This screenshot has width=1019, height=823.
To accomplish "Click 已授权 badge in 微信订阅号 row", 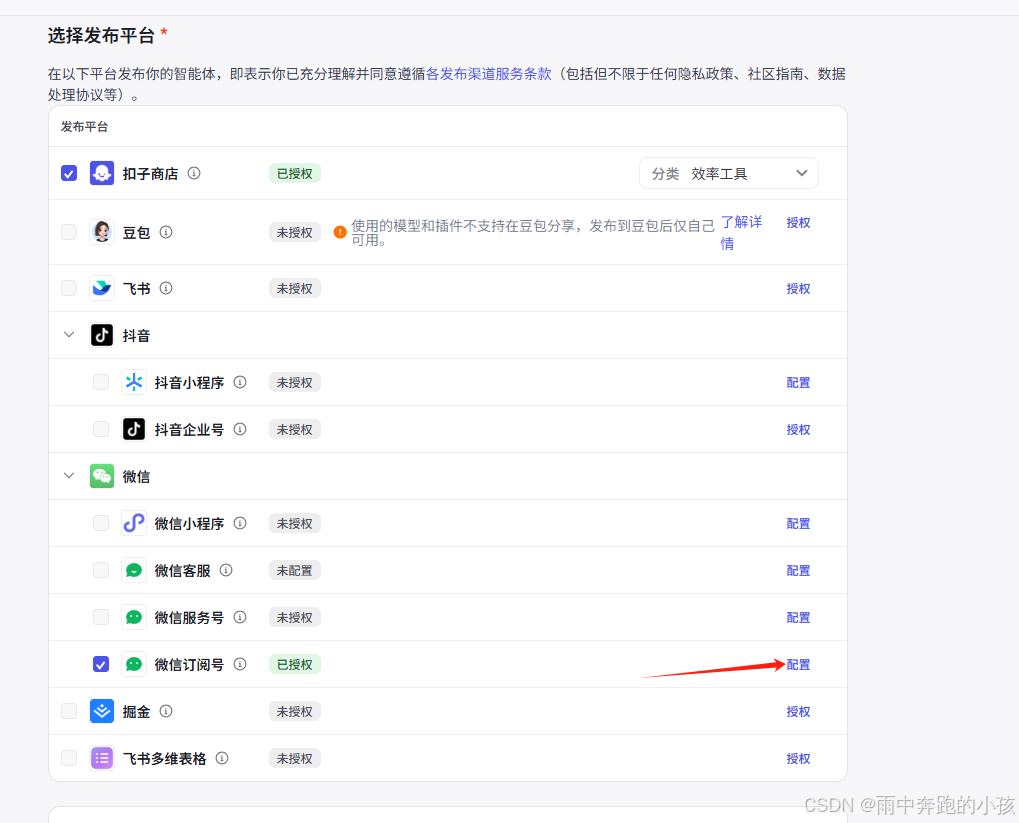I will coord(294,664).
